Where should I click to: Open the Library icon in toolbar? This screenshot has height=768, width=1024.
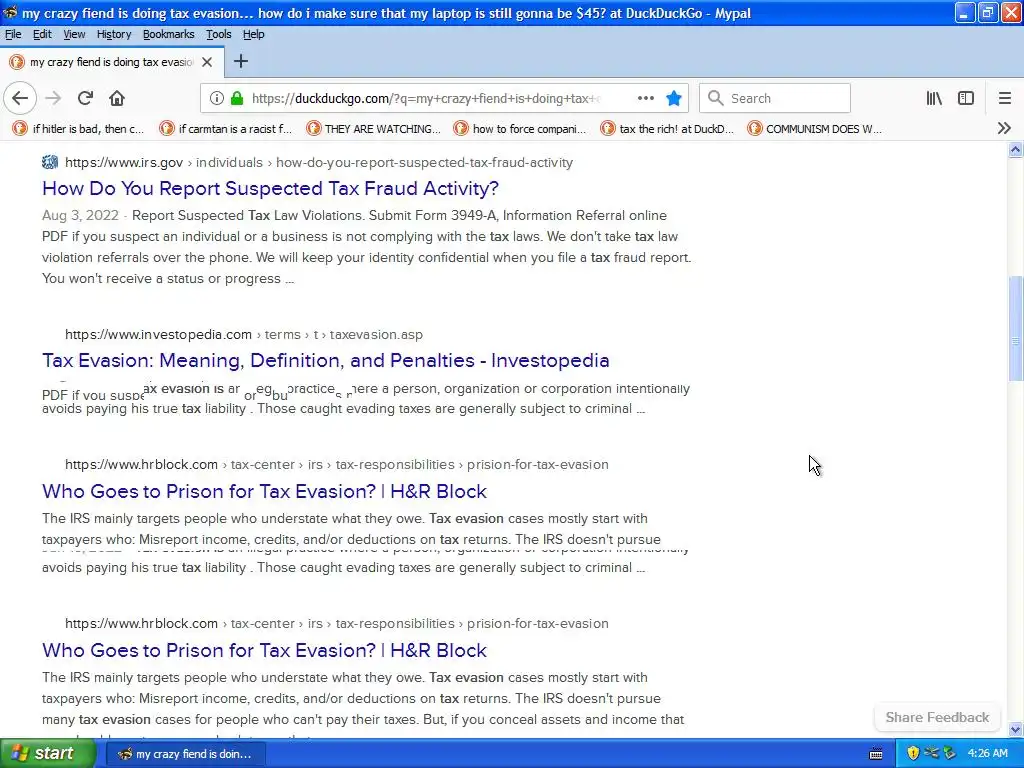point(934,98)
